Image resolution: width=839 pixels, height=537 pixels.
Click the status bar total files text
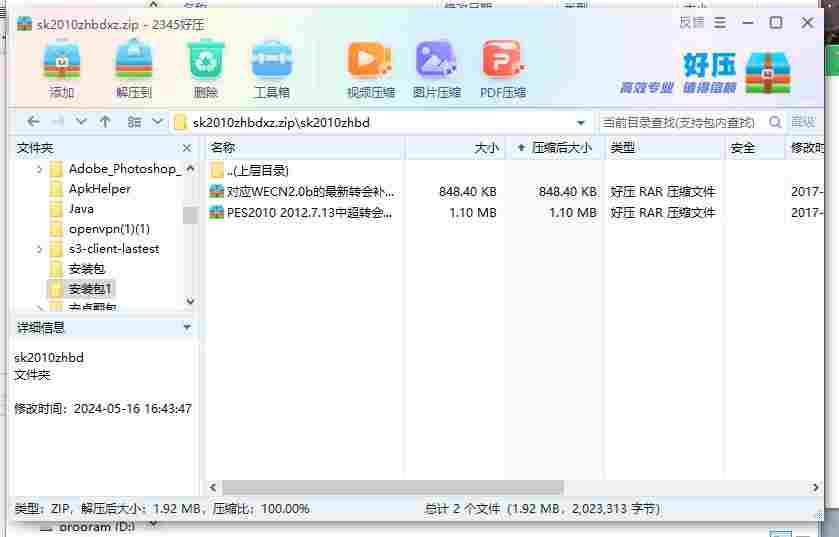[x=542, y=509]
